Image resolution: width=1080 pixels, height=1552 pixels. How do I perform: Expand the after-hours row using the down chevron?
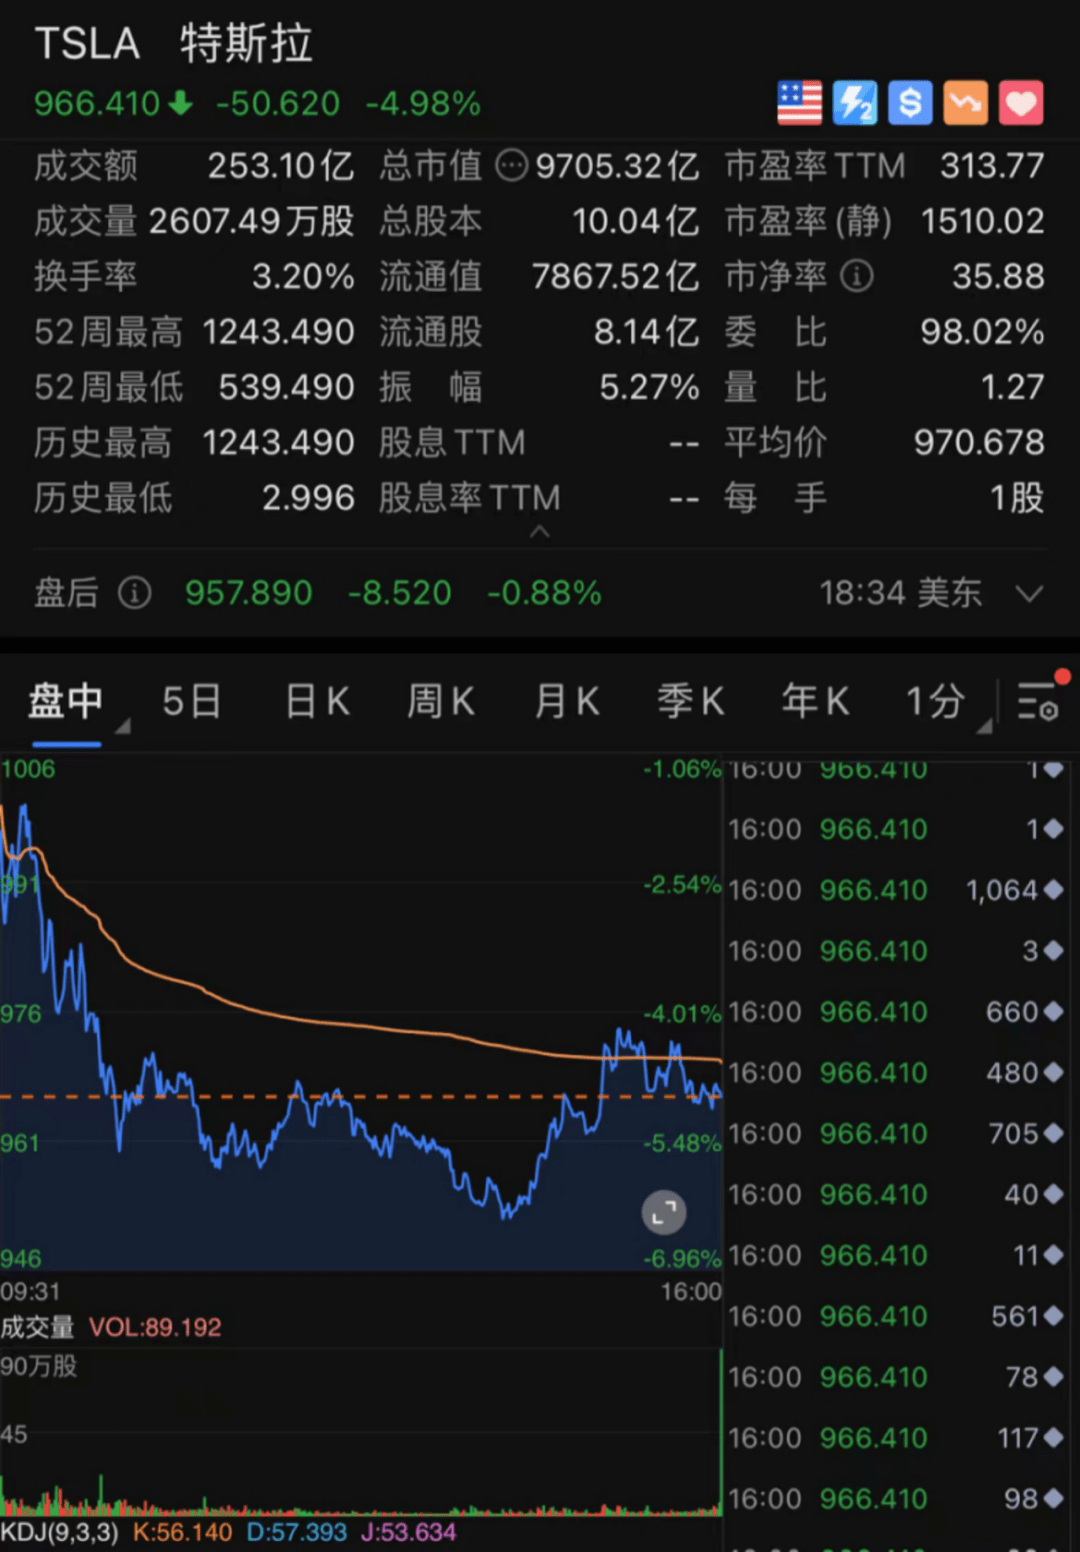[1029, 594]
